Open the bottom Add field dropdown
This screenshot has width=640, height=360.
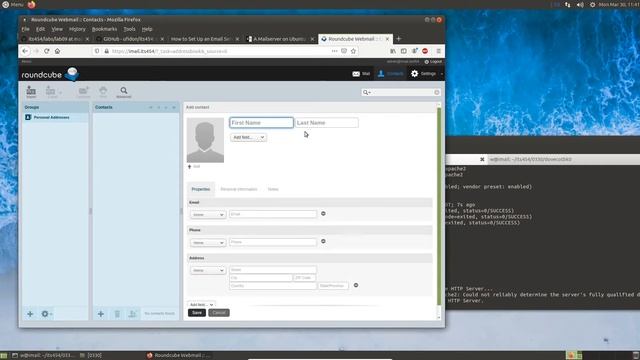pyautogui.click(x=202, y=305)
